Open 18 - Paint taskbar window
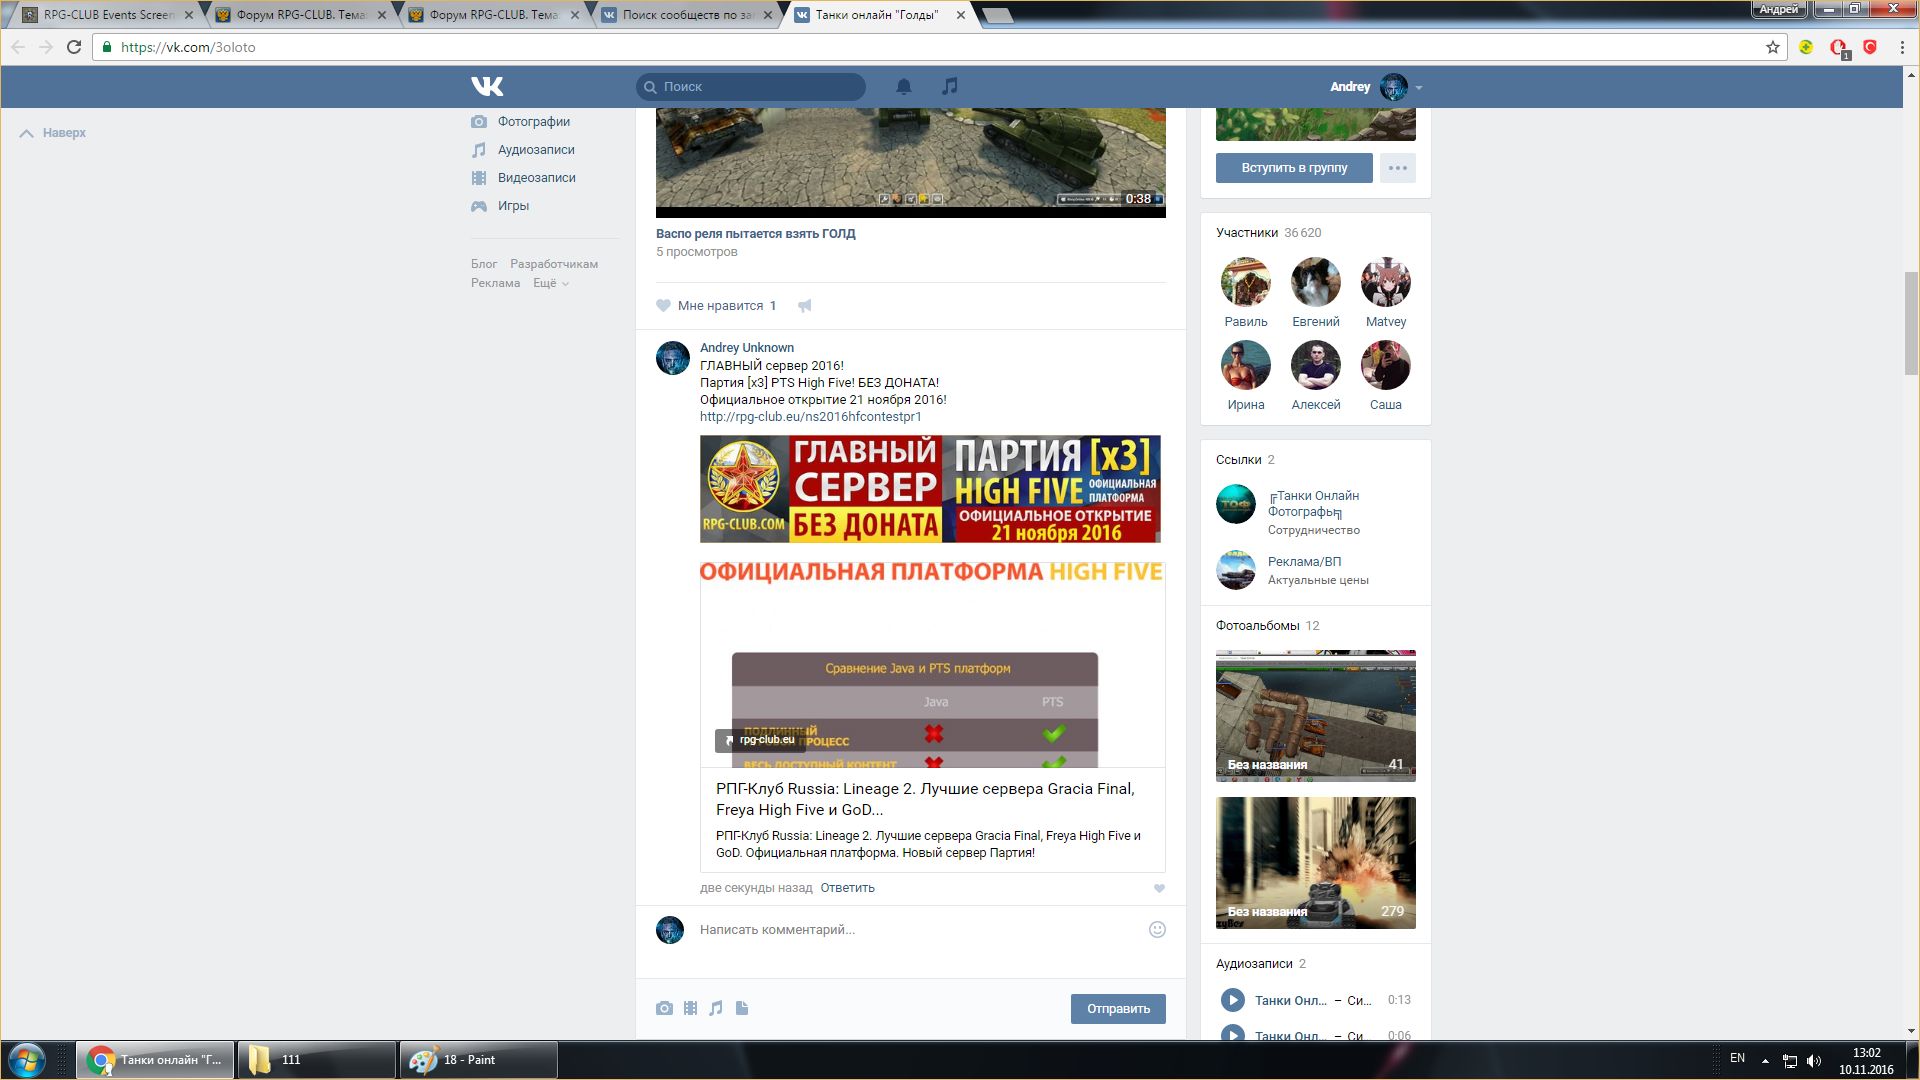The image size is (1920, 1080). (479, 1060)
